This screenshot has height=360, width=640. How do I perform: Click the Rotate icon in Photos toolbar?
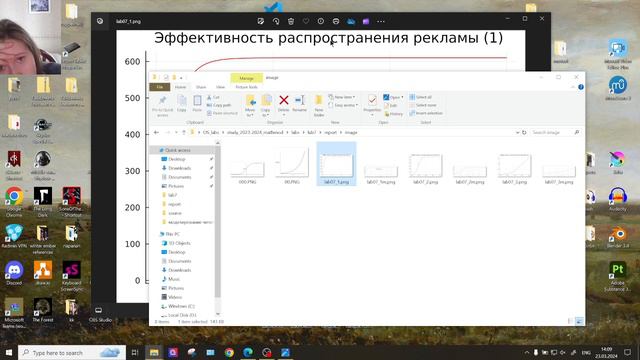[x=276, y=21]
